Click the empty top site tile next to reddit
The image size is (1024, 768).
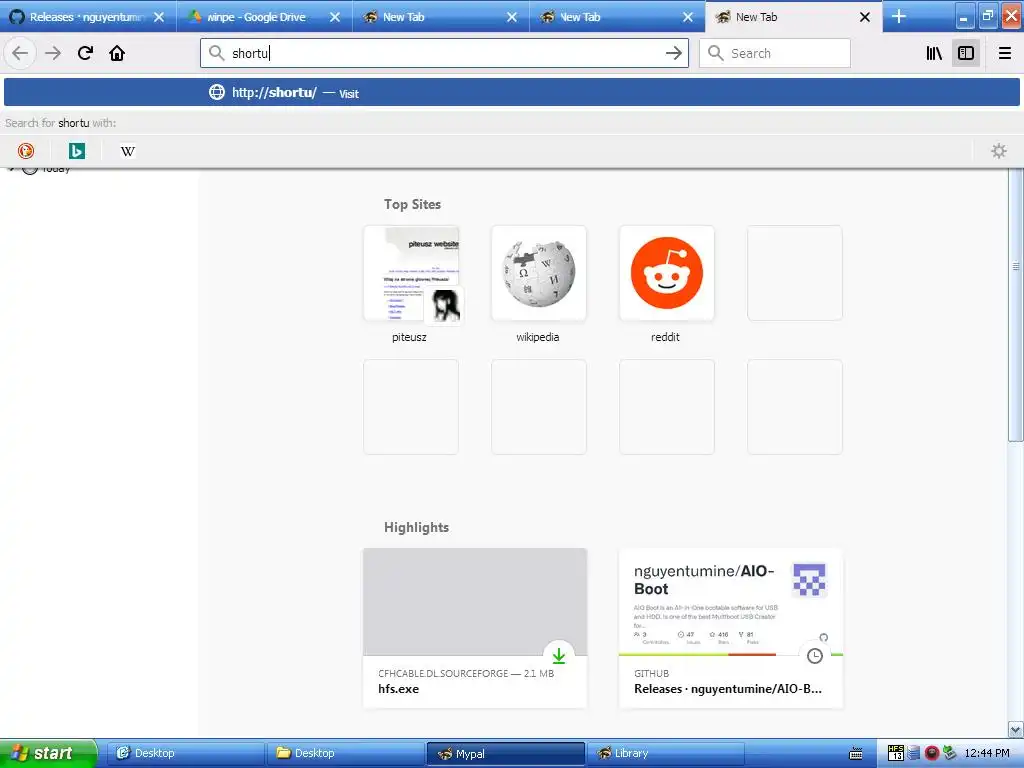click(795, 273)
